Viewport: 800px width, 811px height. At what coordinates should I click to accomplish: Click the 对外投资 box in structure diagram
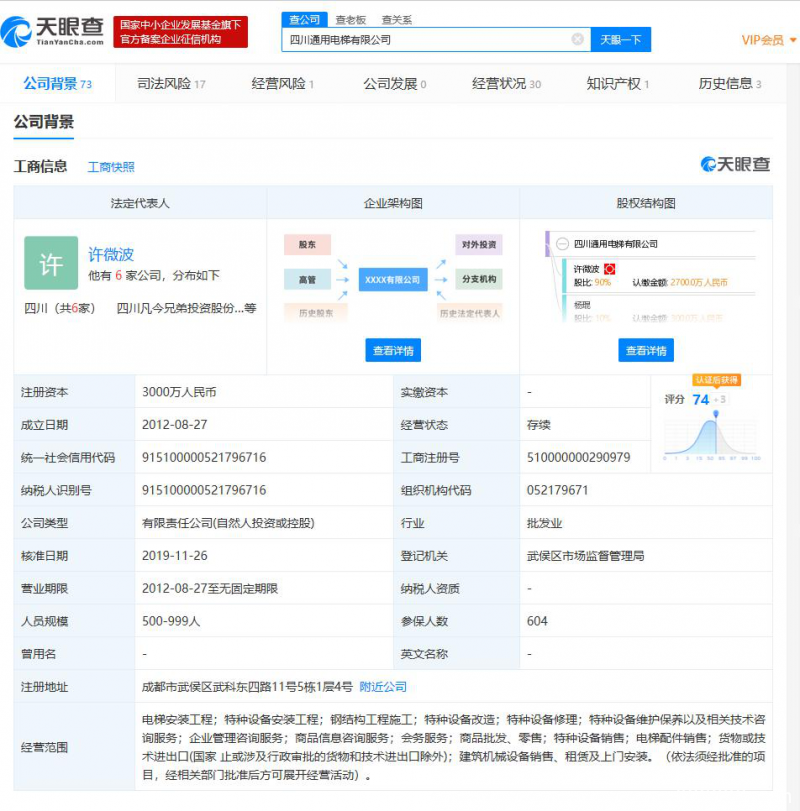(479, 244)
